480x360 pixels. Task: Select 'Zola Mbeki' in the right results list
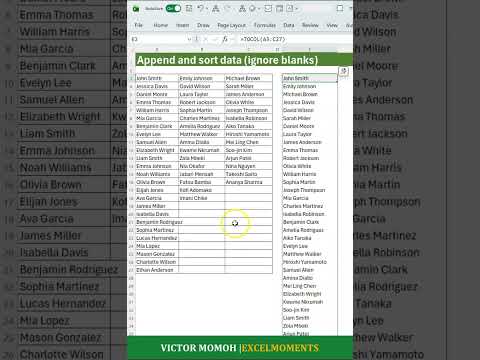coord(310,326)
